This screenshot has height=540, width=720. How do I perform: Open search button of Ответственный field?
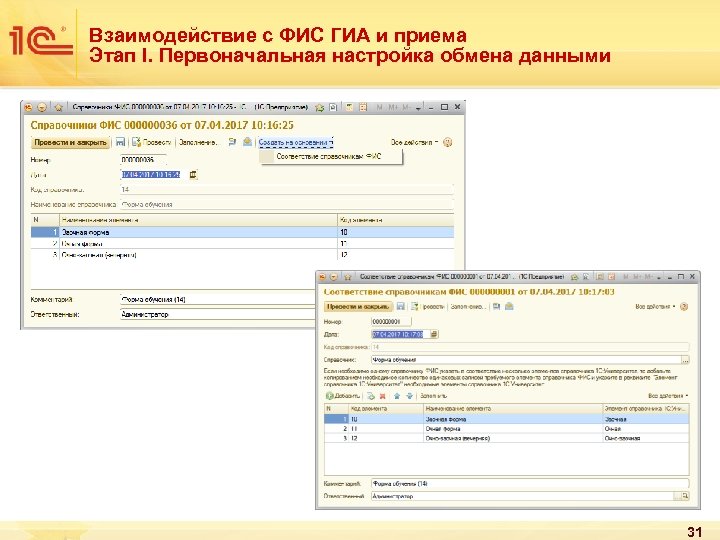click(x=684, y=496)
